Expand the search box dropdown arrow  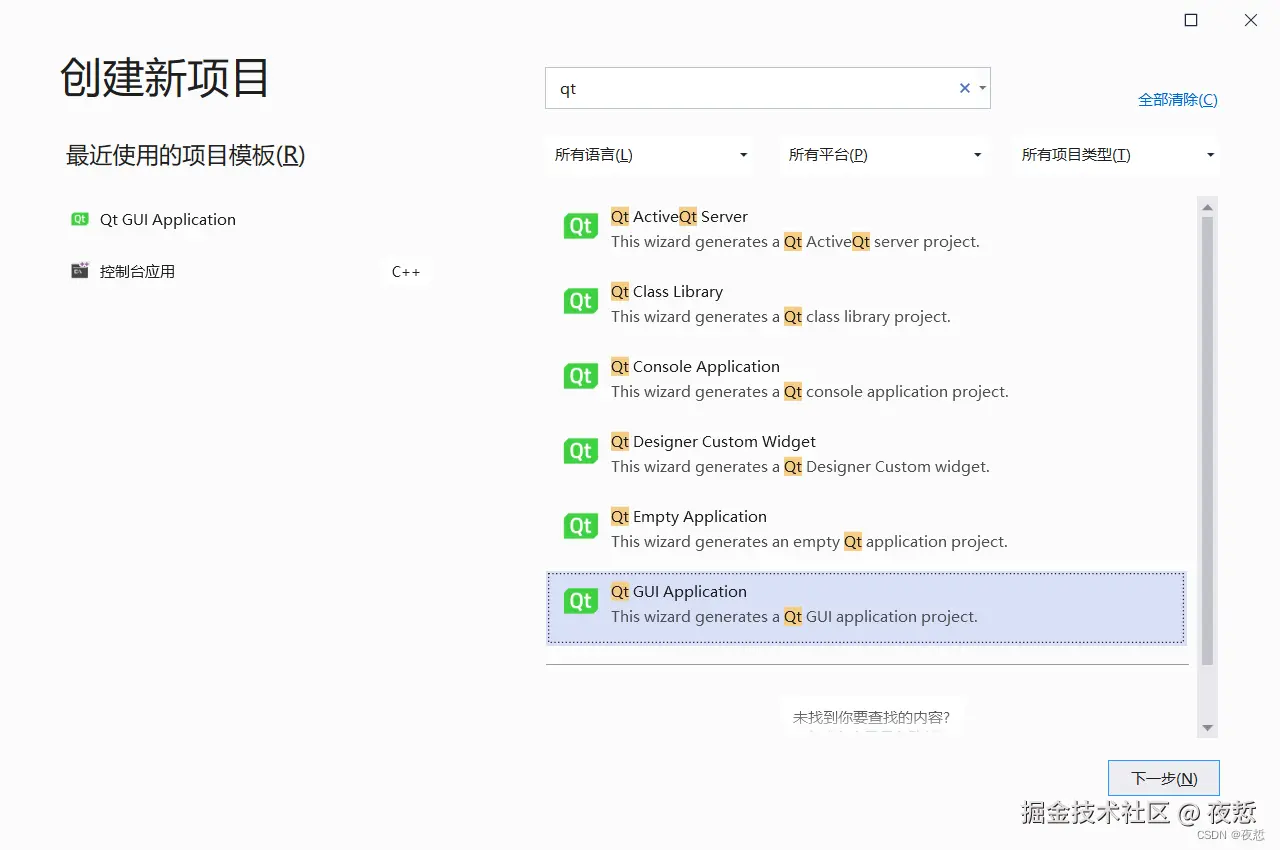point(981,88)
